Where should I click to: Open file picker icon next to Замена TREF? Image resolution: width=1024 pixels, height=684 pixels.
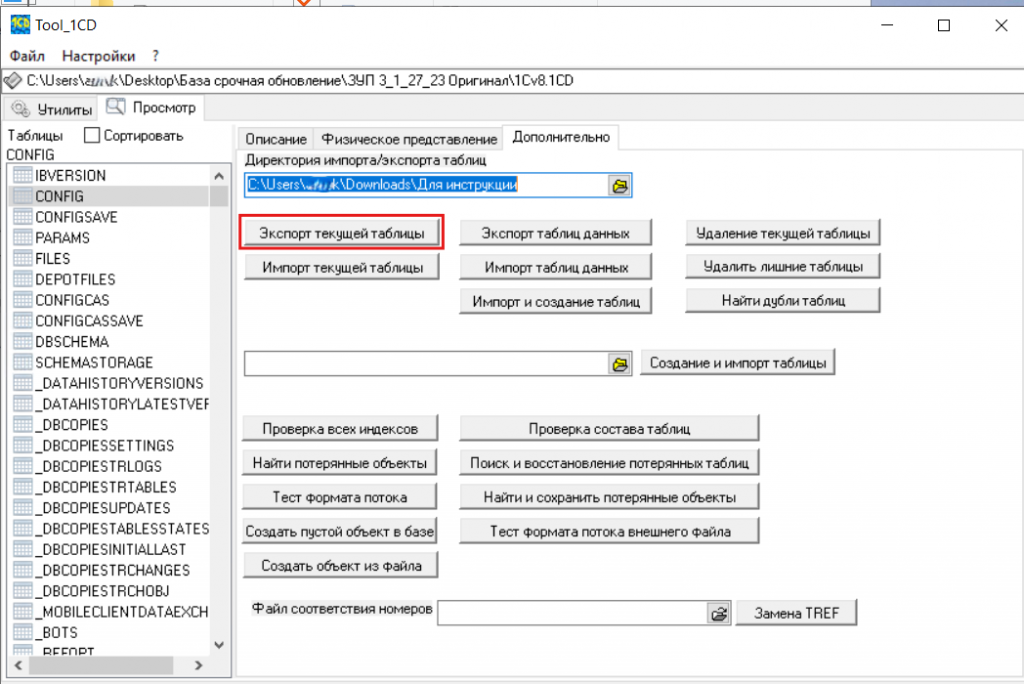pos(718,613)
